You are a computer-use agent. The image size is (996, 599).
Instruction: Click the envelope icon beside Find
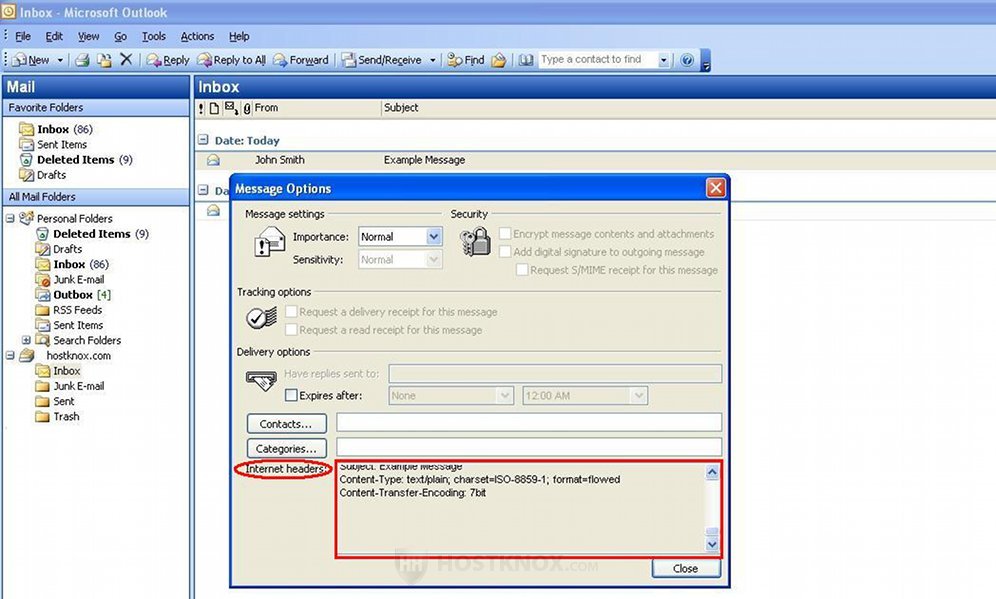click(499, 60)
